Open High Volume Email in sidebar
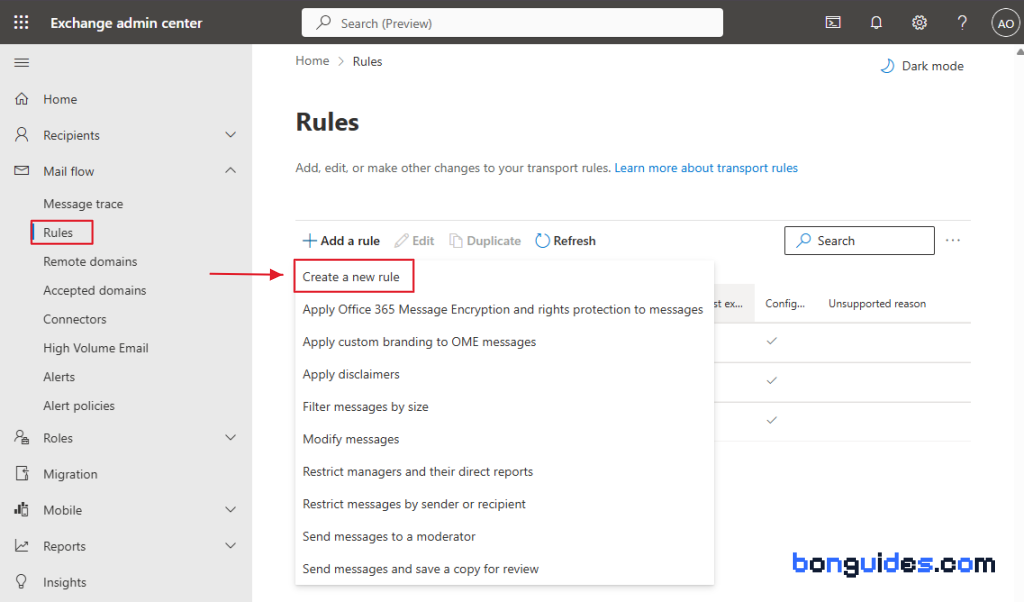1024x602 pixels. click(x=96, y=348)
